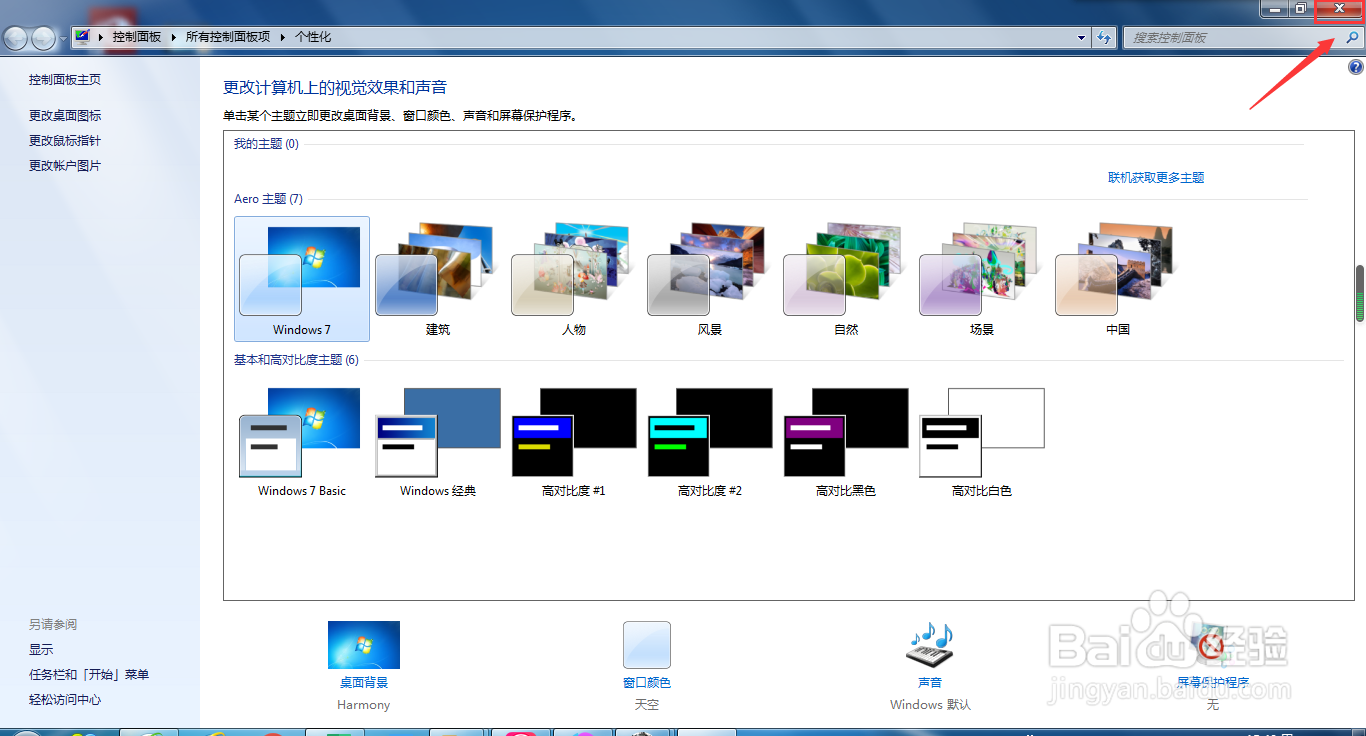Open 更改鼠标指针 link
1366x736 pixels.
[65, 141]
